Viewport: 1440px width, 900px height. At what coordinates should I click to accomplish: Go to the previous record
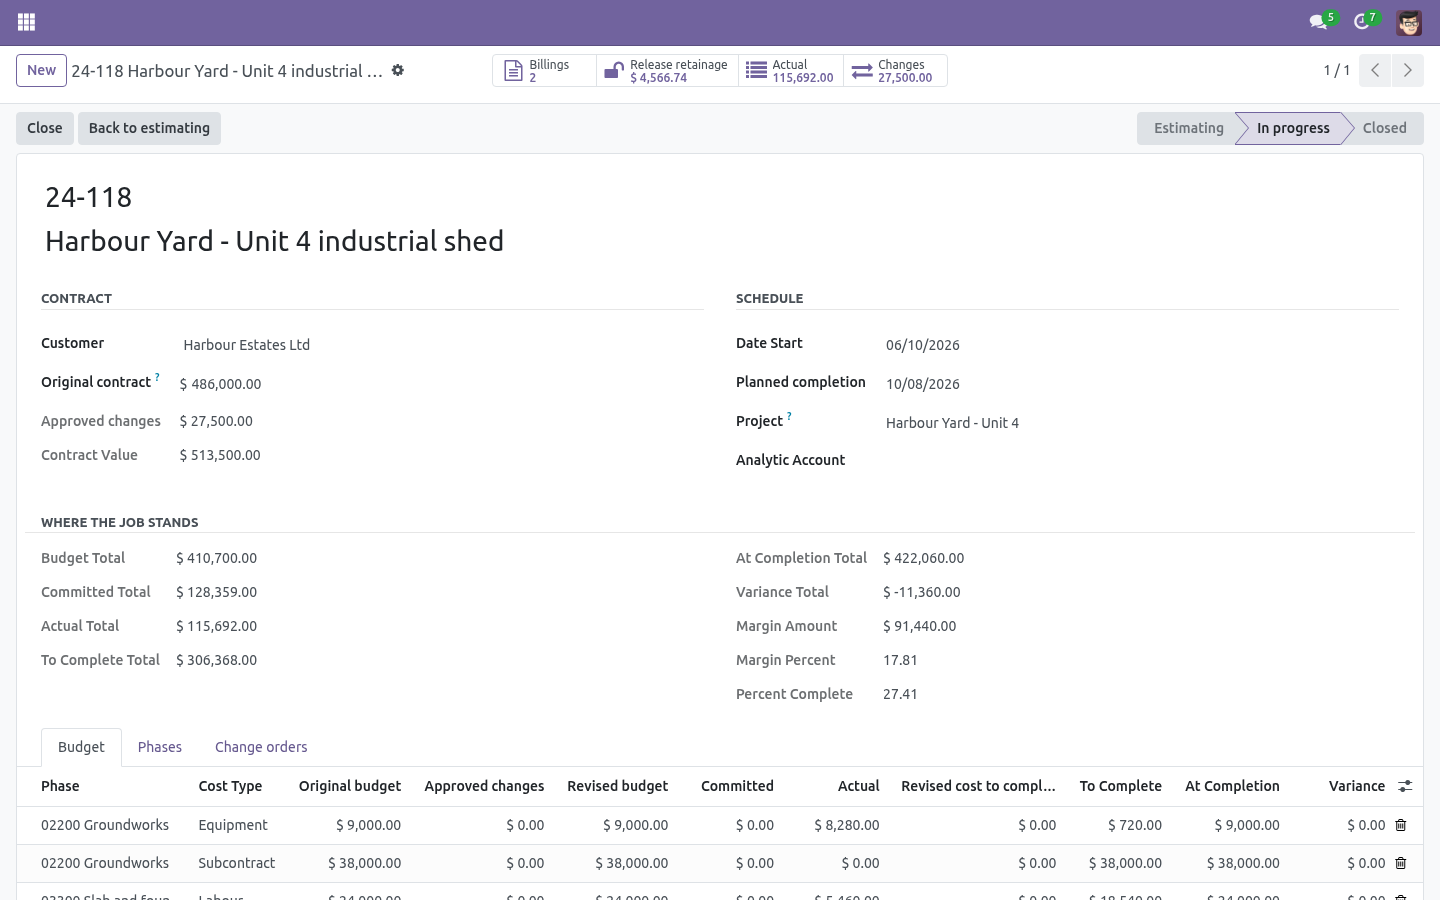[1375, 70]
